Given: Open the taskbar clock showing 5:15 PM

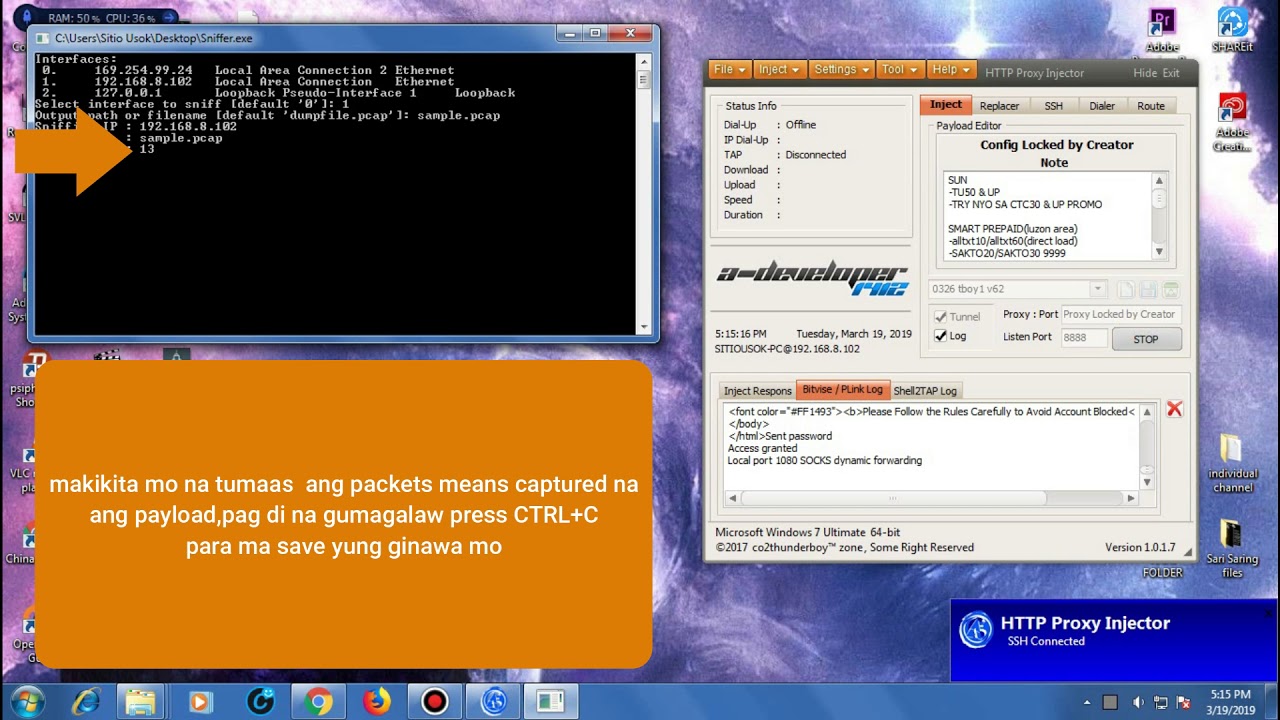Looking at the screenshot, I should tap(1230, 702).
